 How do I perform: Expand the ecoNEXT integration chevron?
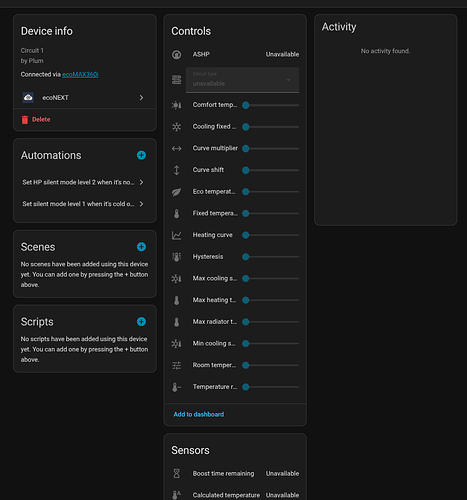click(x=141, y=97)
